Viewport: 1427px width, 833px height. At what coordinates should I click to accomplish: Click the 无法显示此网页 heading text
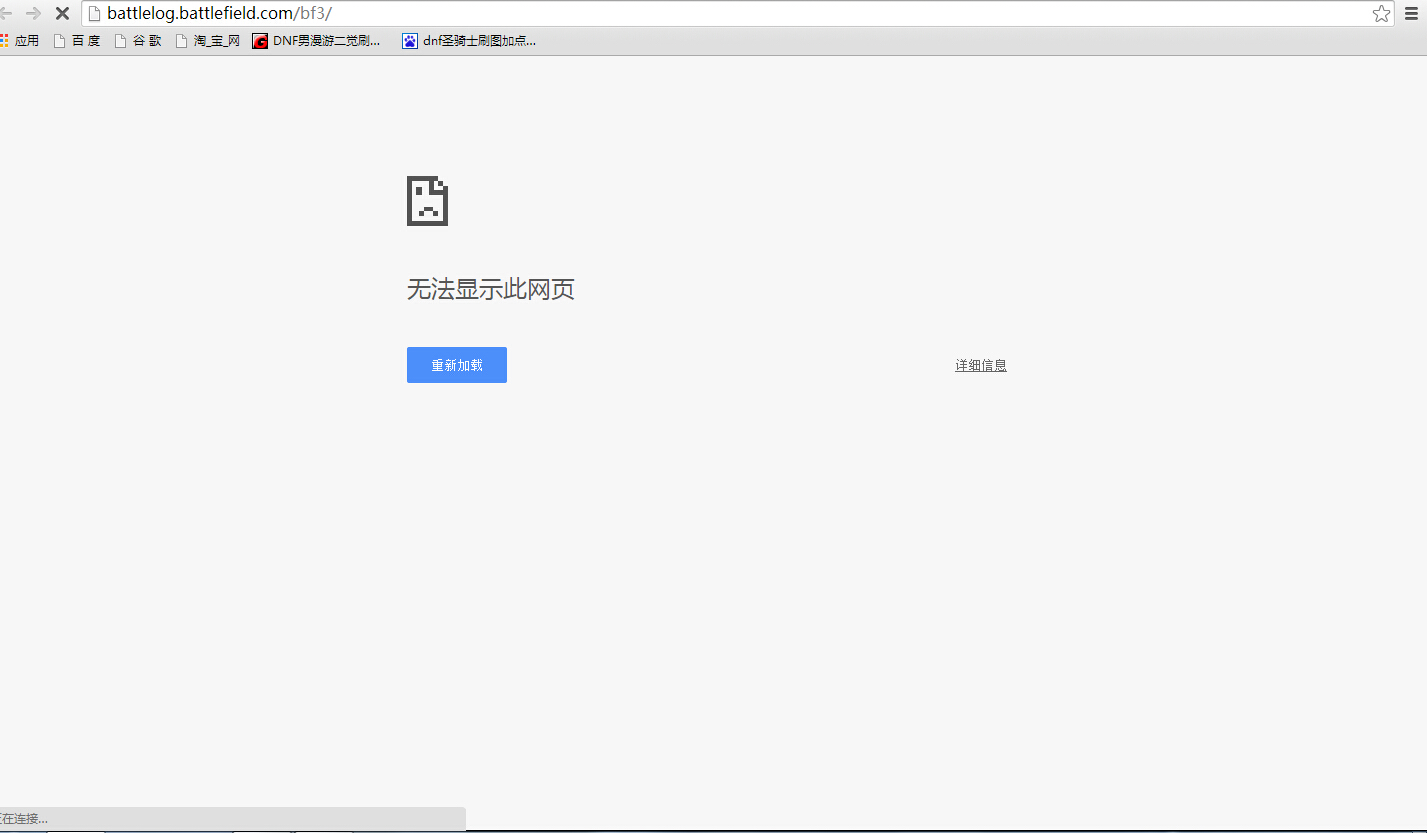coord(490,290)
